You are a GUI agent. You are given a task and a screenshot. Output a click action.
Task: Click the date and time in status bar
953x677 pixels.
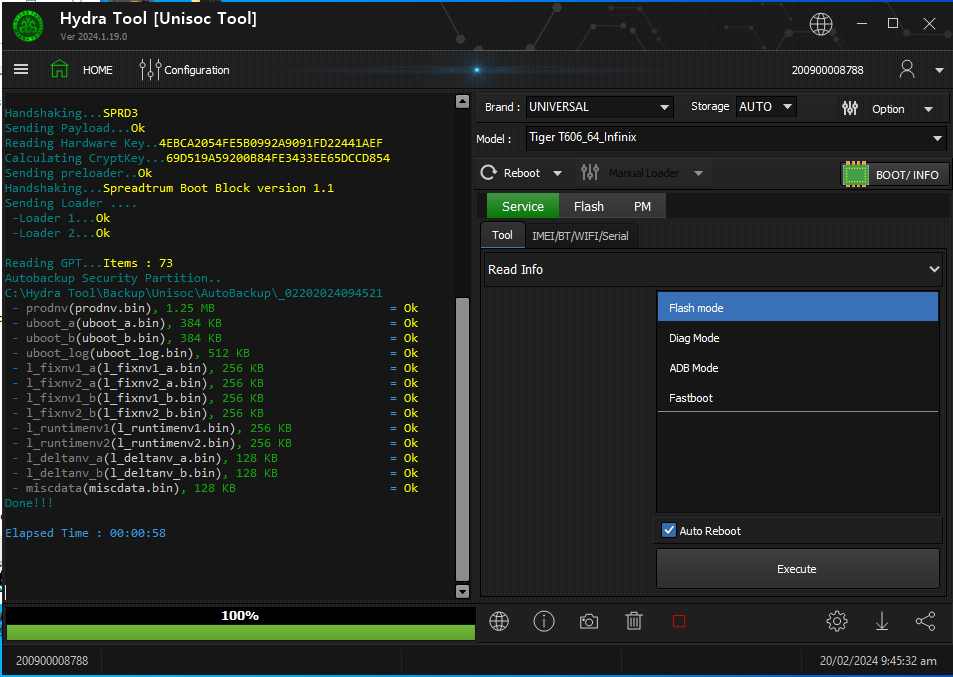[x=878, y=661]
